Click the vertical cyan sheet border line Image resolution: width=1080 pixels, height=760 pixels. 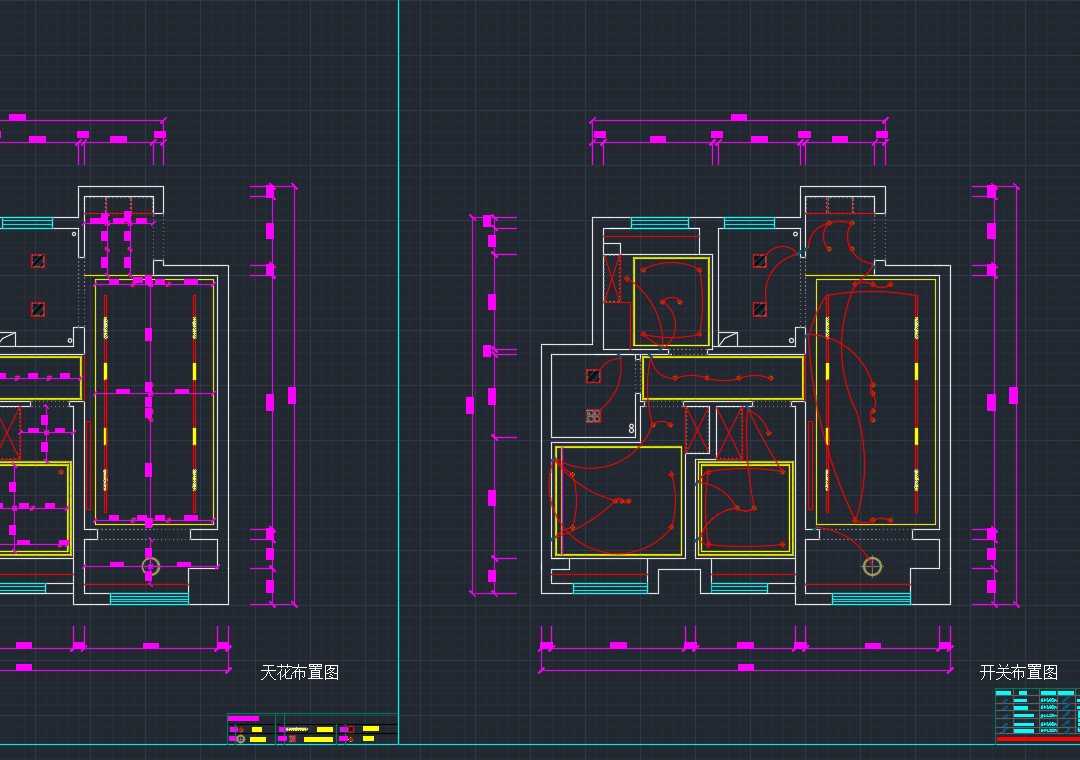coord(398,400)
